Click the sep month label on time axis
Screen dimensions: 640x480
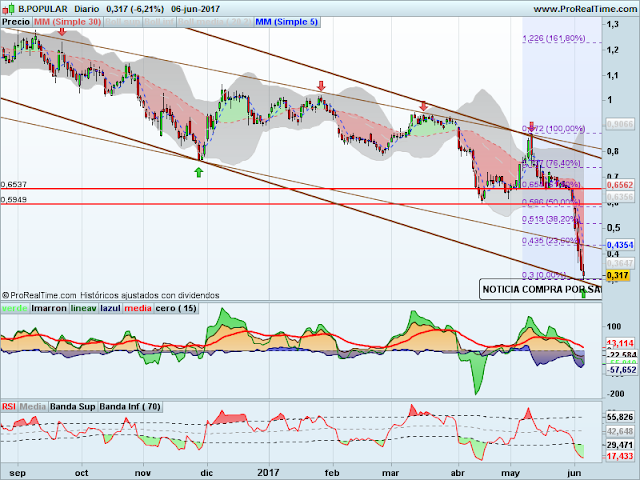click(17, 473)
